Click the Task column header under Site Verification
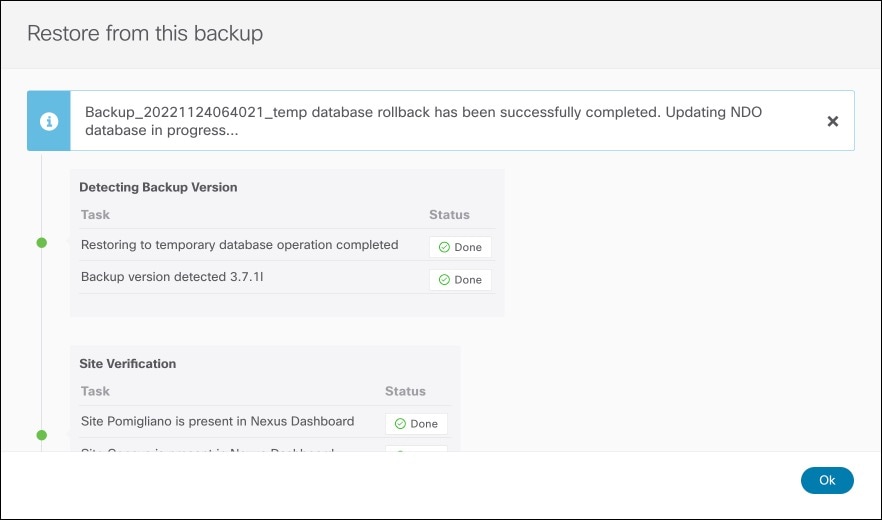Screen dimensions: 882x520 95,391
